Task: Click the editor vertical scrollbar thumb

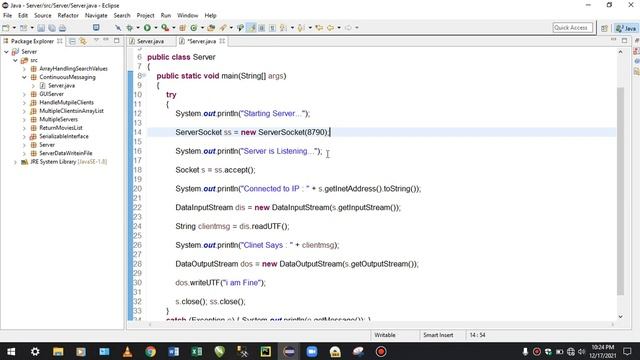Action: [620, 191]
